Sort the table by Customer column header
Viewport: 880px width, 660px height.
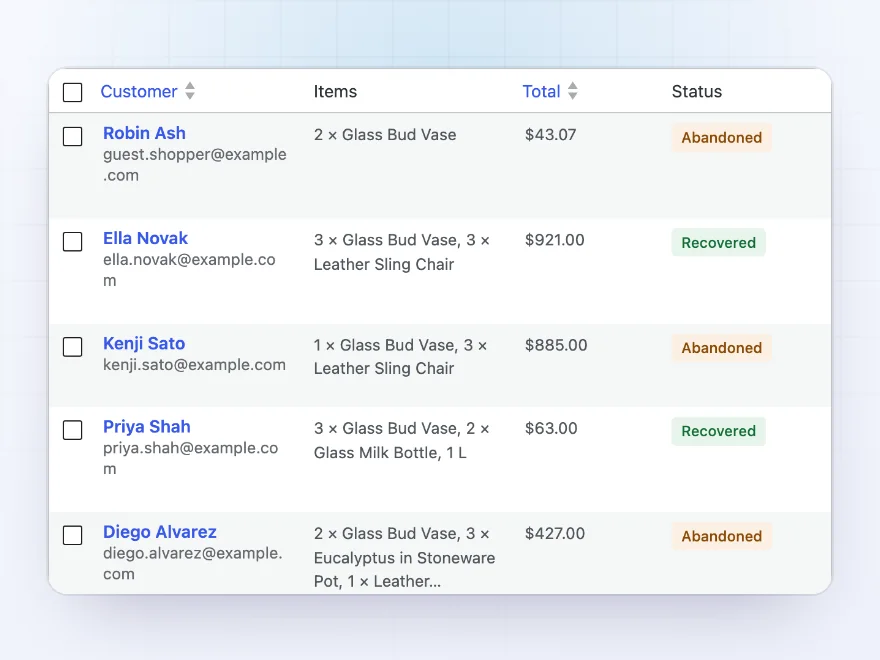point(139,91)
